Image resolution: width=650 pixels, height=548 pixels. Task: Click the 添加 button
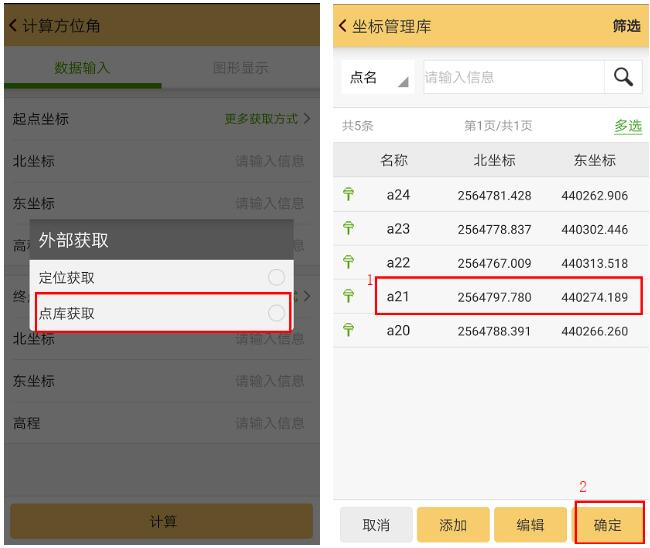click(x=453, y=525)
